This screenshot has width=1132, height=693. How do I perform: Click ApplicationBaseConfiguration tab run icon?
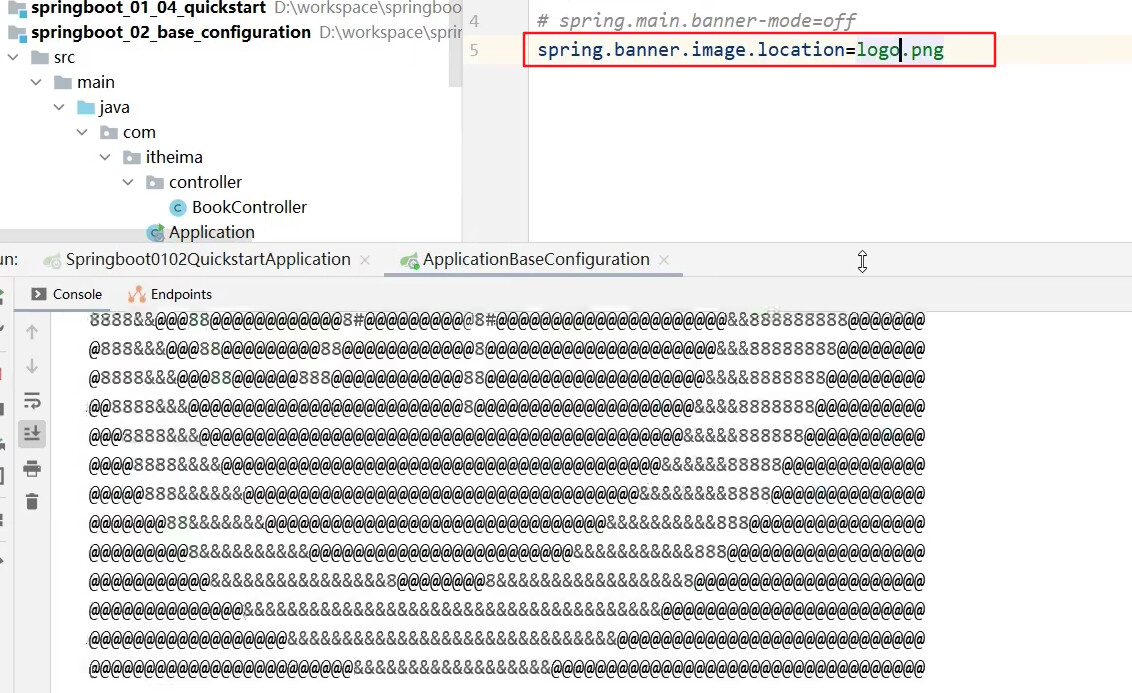tap(409, 261)
